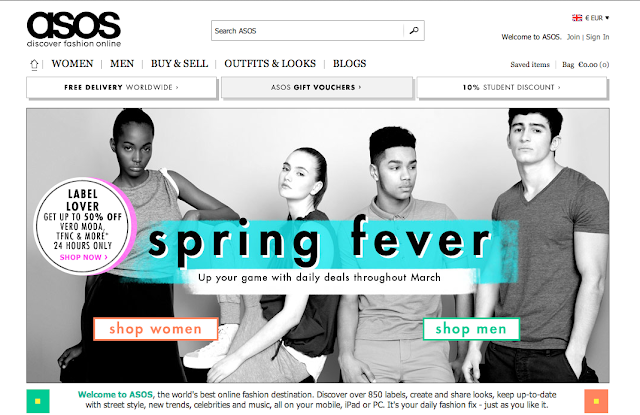Open the 10% Student Discount banner
Viewport: 640px width, 415px height.
tap(512, 87)
